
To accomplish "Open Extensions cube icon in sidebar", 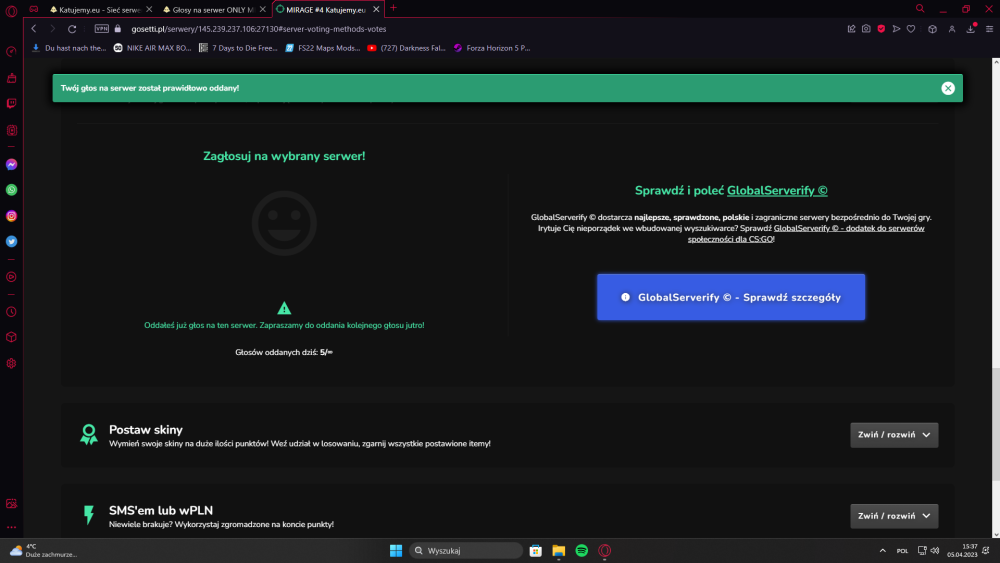I will (x=11, y=337).
